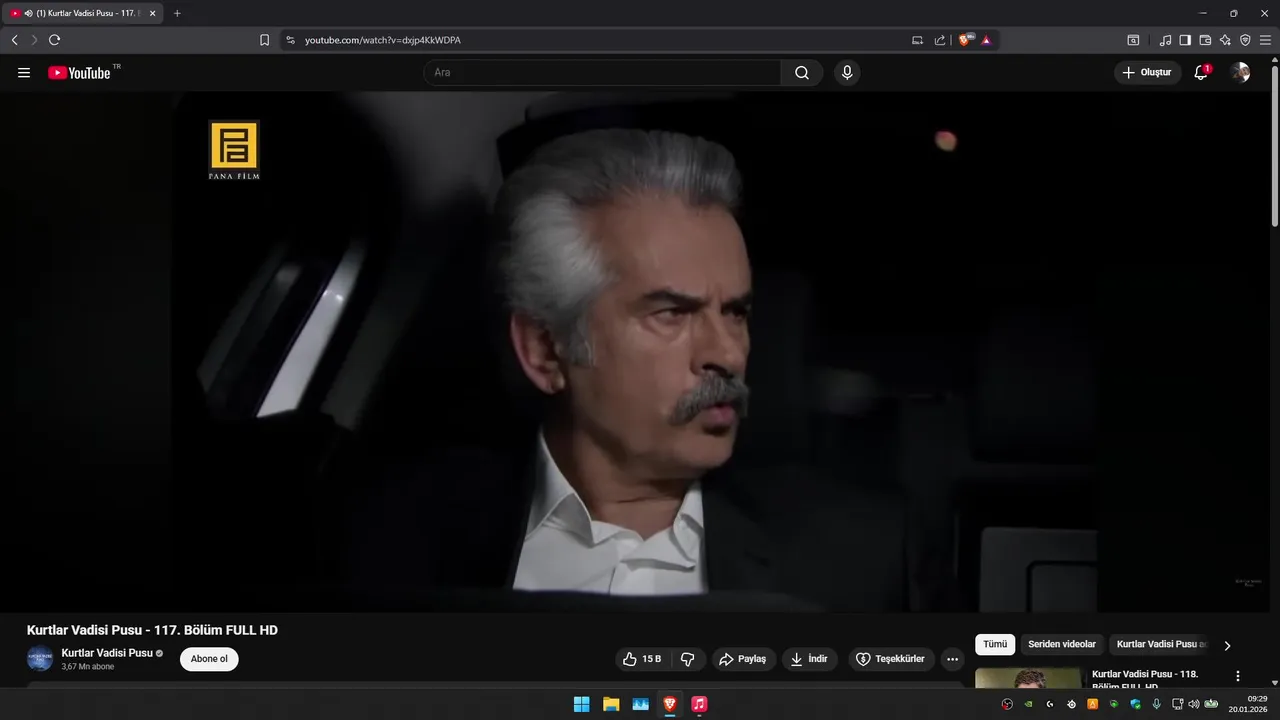Close the Kurtlar Vadisi Pusu tab
Viewport: 1280px width, 720px height.
pyautogui.click(x=152, y=13)
